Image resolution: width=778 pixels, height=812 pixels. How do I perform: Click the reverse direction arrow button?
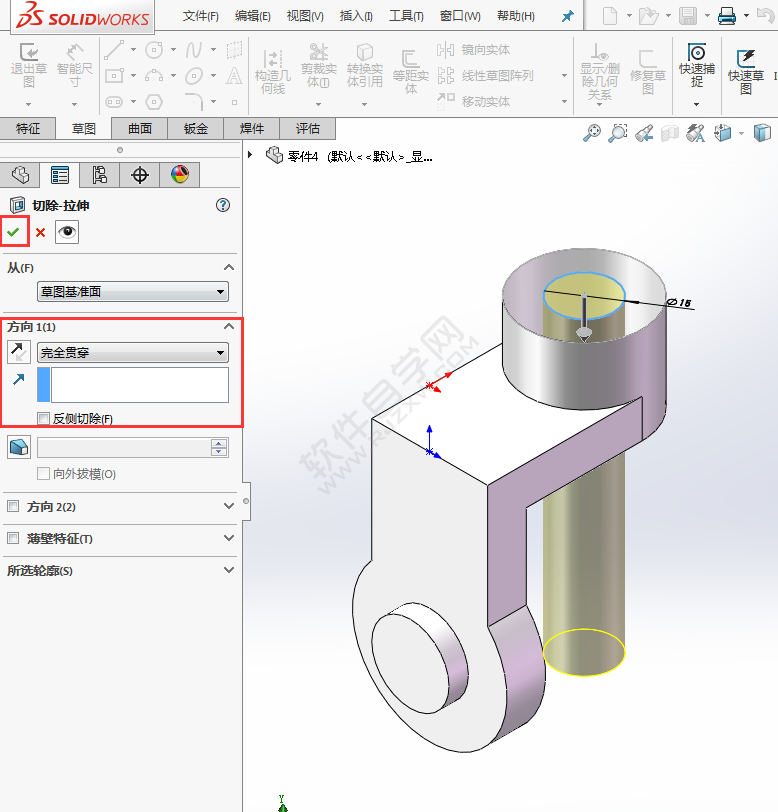[x=19, y=352]
